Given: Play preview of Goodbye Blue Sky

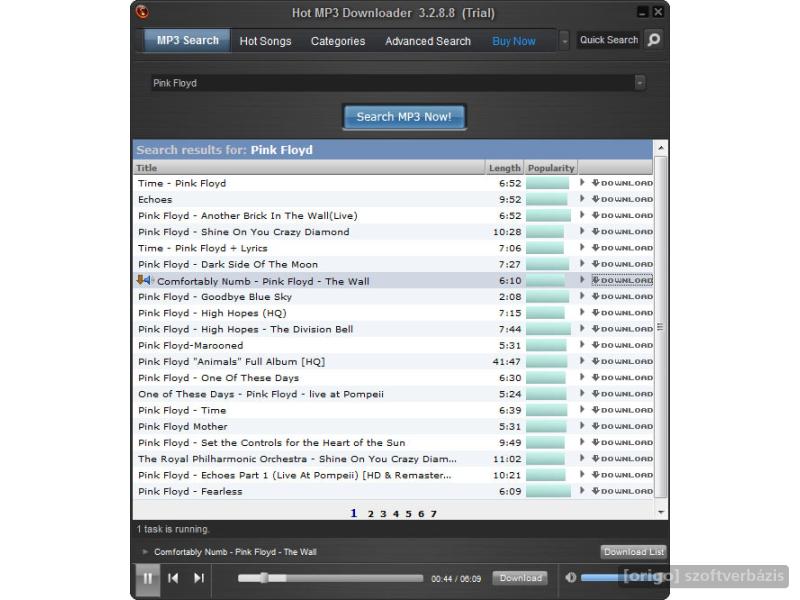Looking at the screenshot, I should 582,296.
